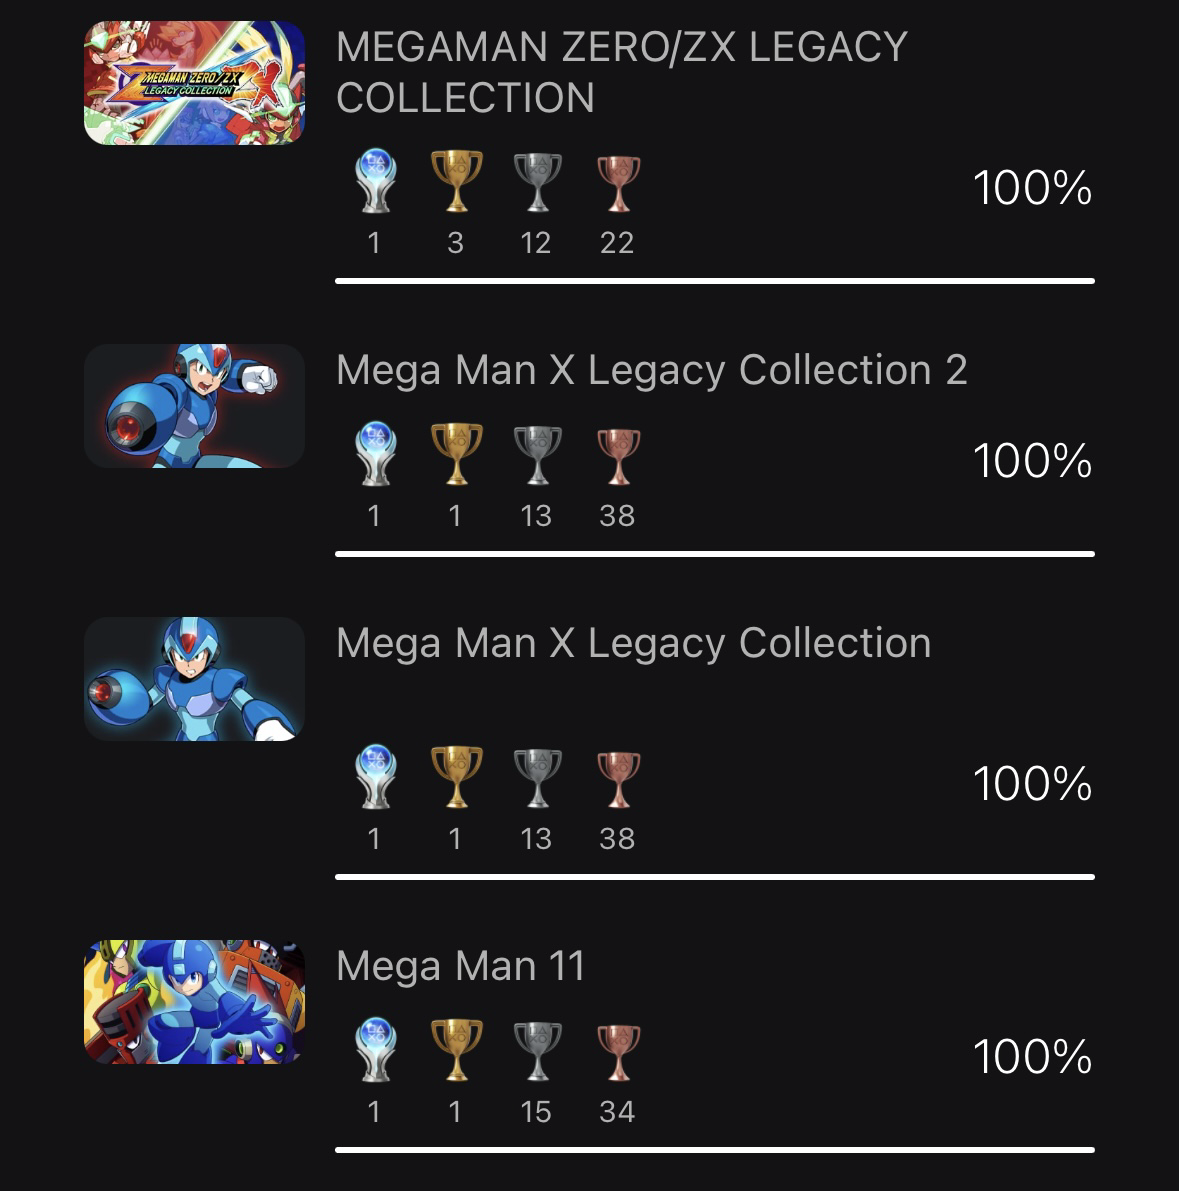1179x1191 pixels.
Task: Select the Mega Man X Legacy Collection cover art
Action: tap(194, 679)
